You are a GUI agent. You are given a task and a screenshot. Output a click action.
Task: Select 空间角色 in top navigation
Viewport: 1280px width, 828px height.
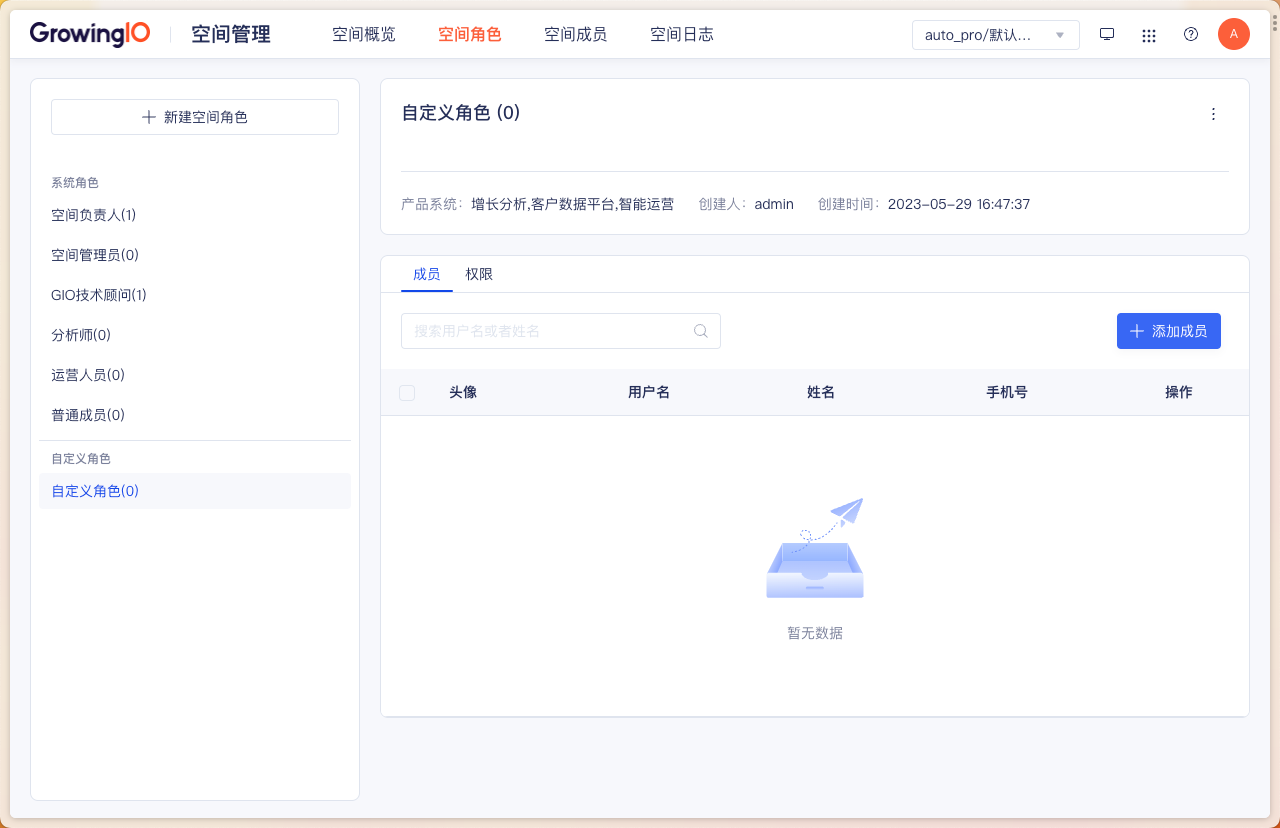point(470,35)
